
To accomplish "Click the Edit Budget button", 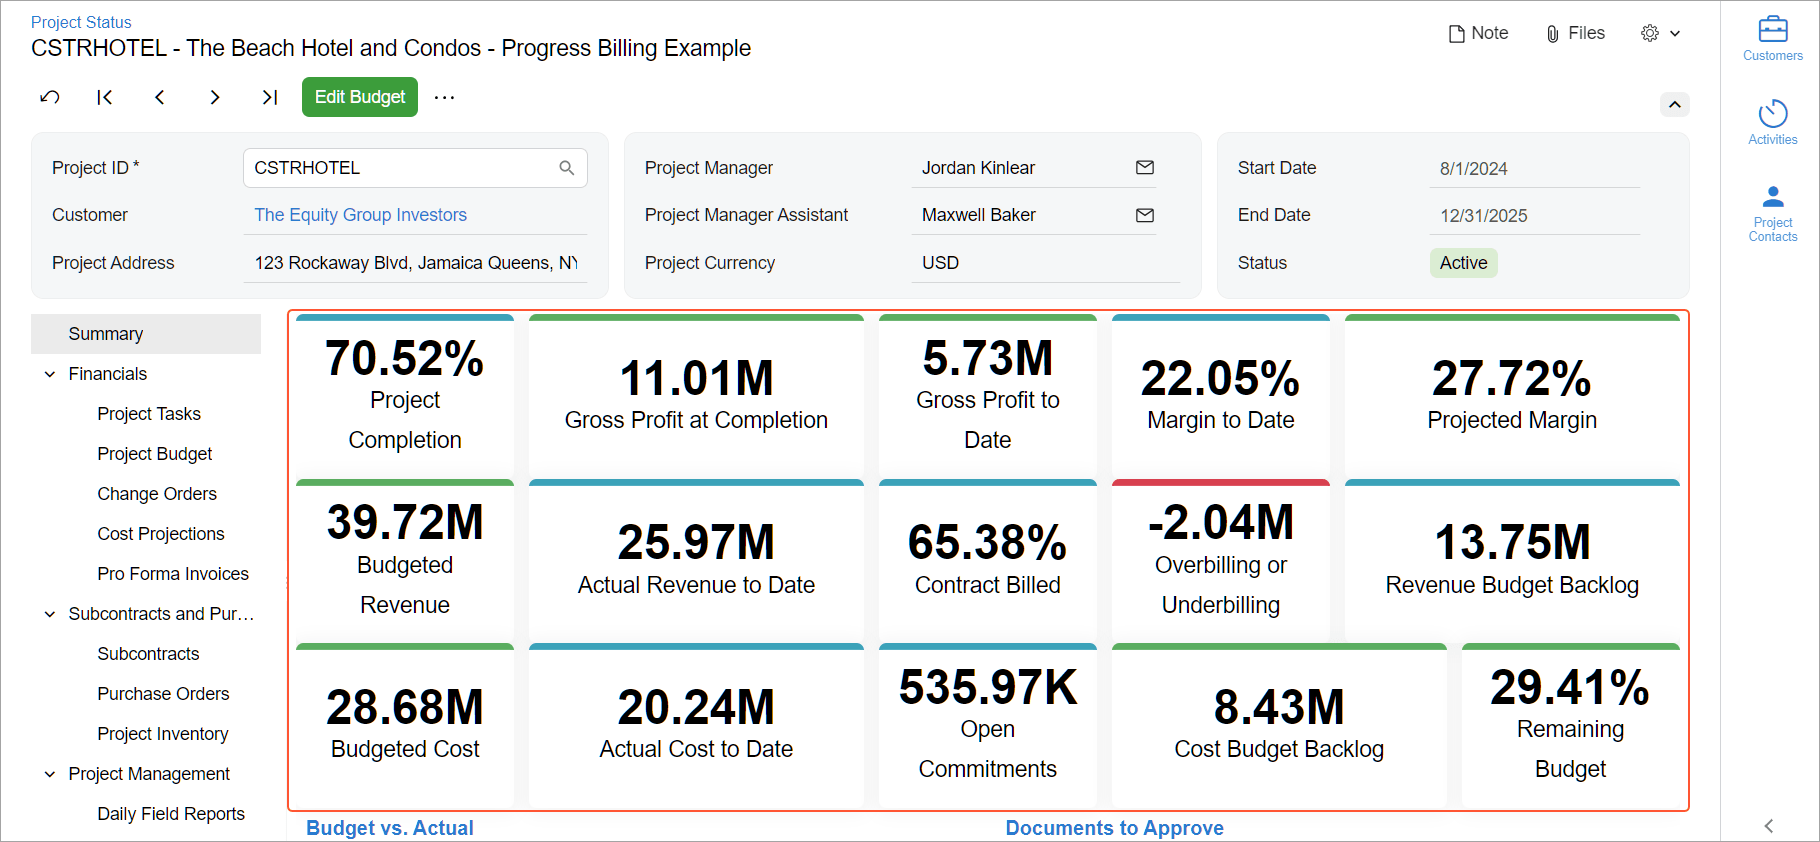I will (360, 97).
